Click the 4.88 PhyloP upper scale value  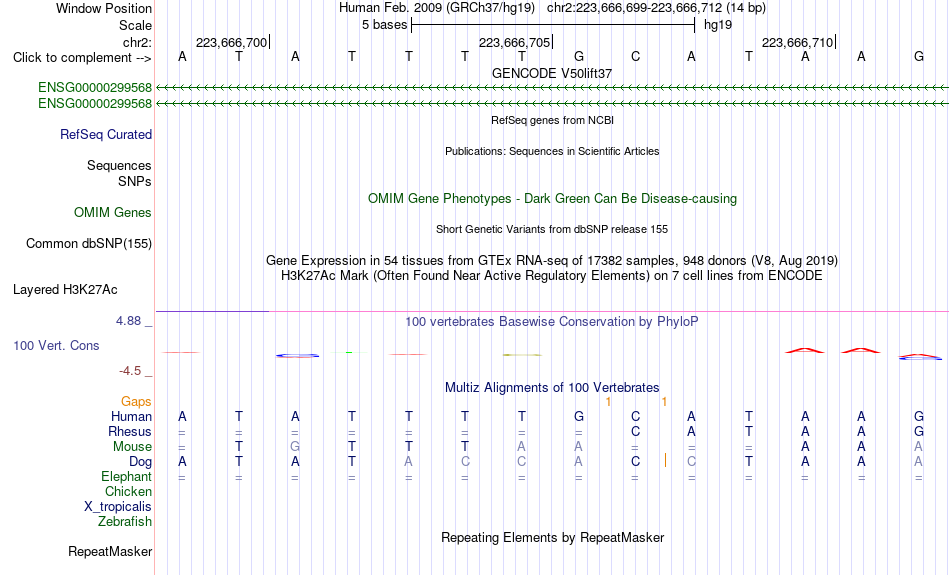point(128,321)
